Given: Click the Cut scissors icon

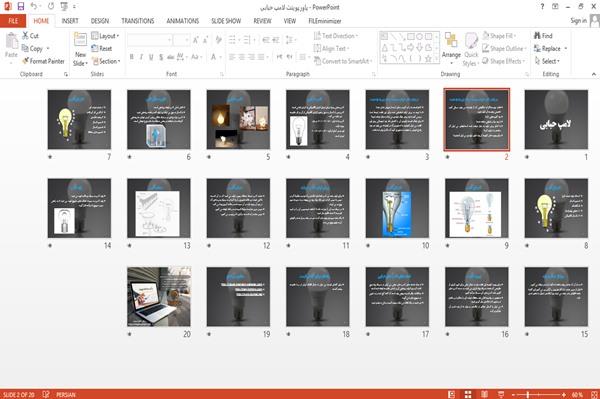Looking at the screenshot, I should [x=26, y=36].
